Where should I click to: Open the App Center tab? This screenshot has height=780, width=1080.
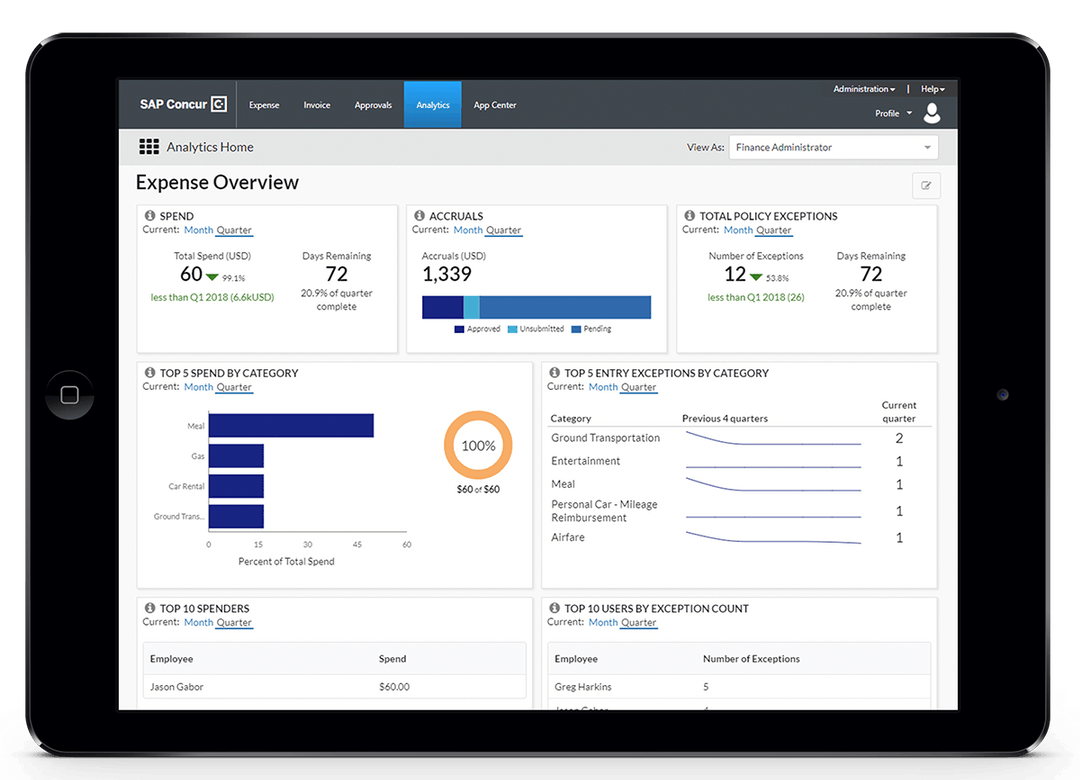coord(494,104)
